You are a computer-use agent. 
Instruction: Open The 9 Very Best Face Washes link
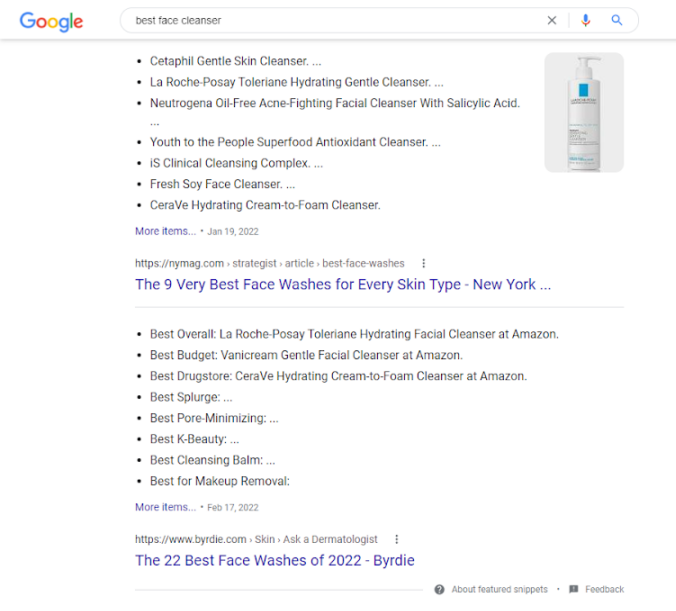click(x=342, y=284)
